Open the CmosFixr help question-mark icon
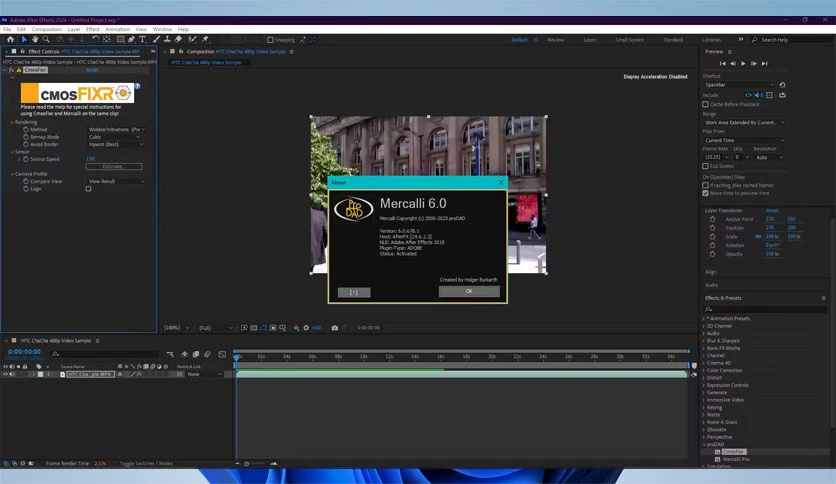 138,86
